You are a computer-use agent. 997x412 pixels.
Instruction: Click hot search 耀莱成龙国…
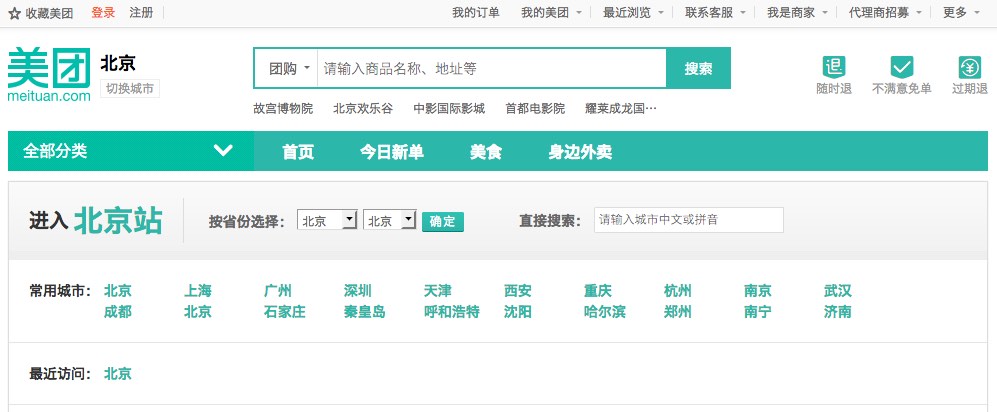click(x=621, y=109)
